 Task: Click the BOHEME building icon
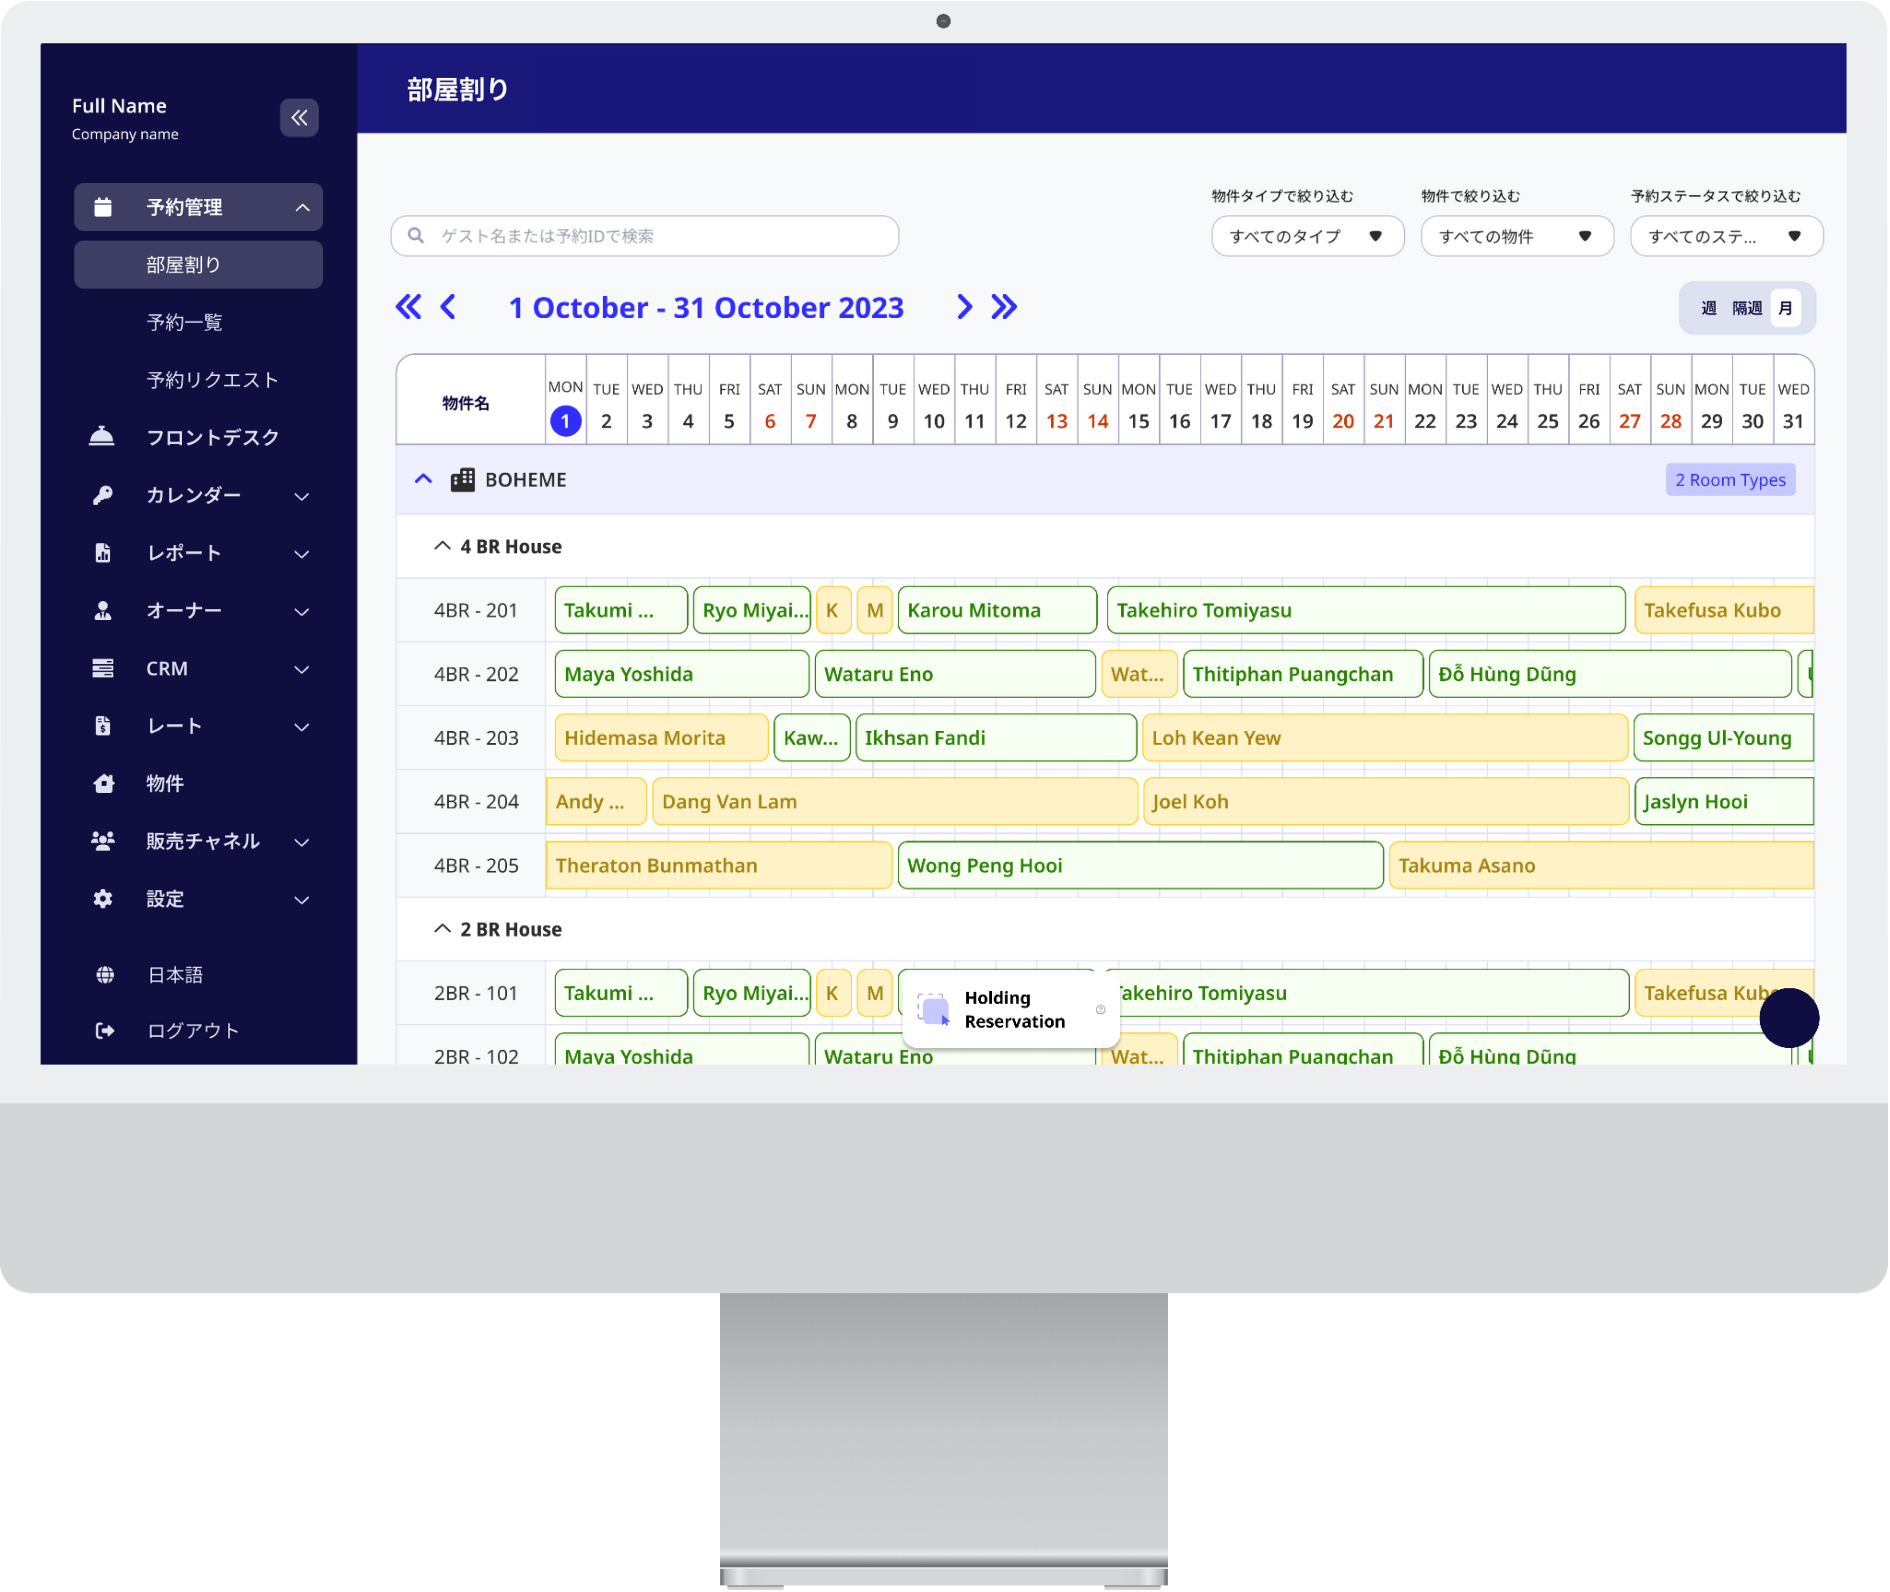463,480
